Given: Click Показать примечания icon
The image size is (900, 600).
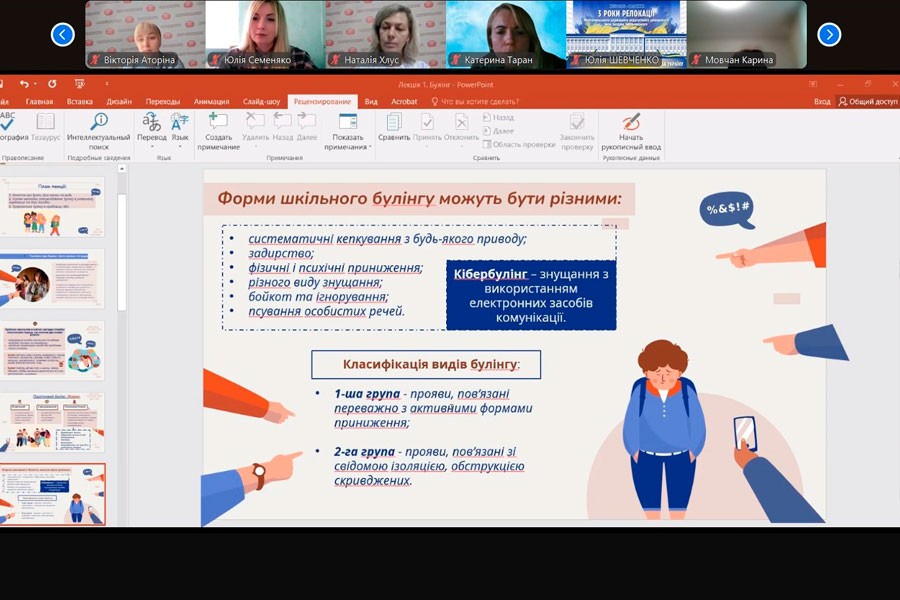Looking at the screenshot, I should click(348, 122).
